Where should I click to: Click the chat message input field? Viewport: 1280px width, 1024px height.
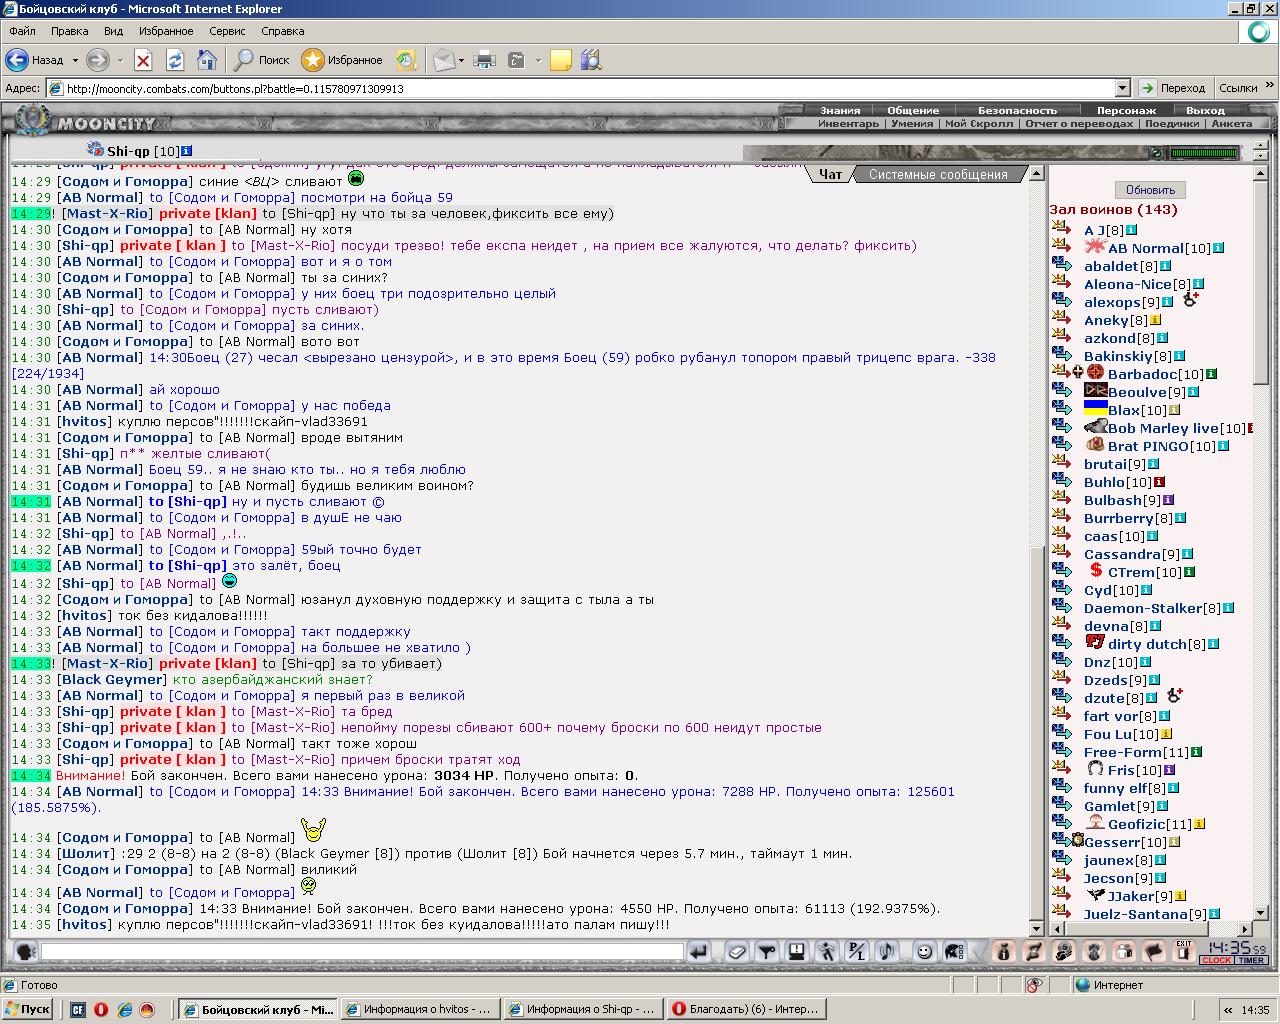click(362, 952)
